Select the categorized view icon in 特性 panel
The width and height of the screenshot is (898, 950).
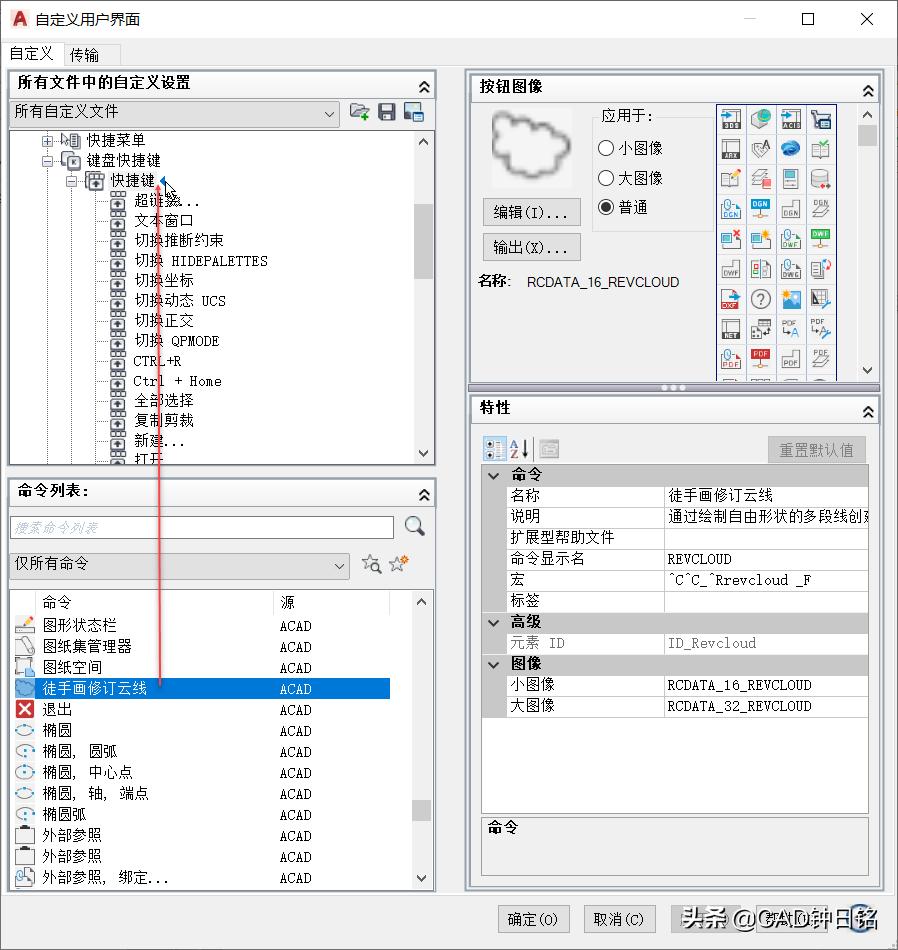click(494, 448)
